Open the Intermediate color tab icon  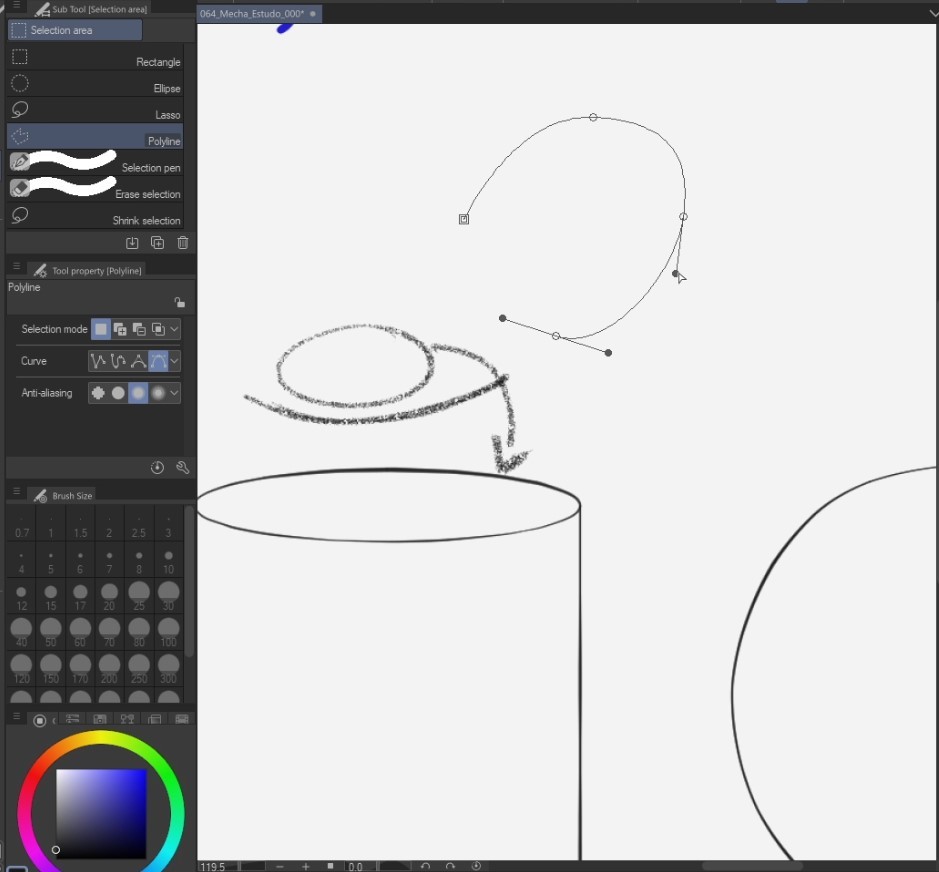[128, 719]
